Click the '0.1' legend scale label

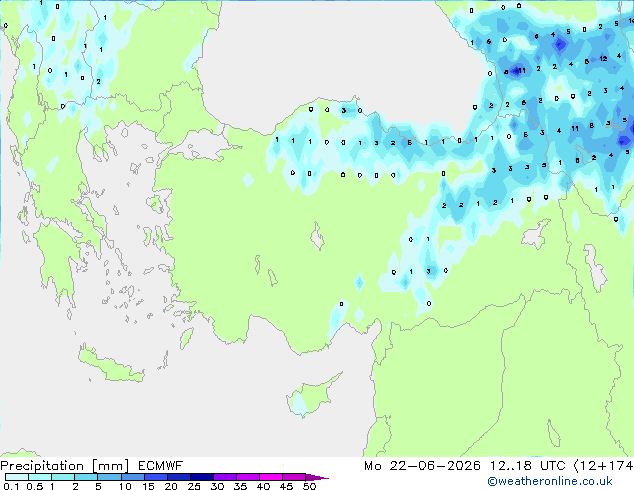11,486
